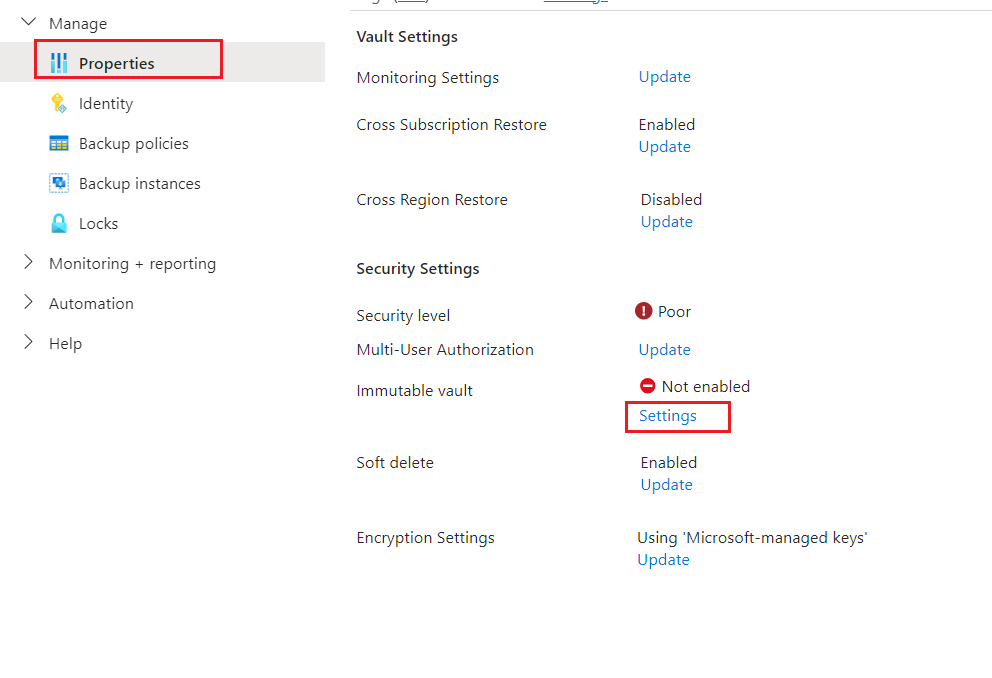Click the Properties sliders icon in sidebar
This screenshot has height=678, width=992.
click(59, 63)
